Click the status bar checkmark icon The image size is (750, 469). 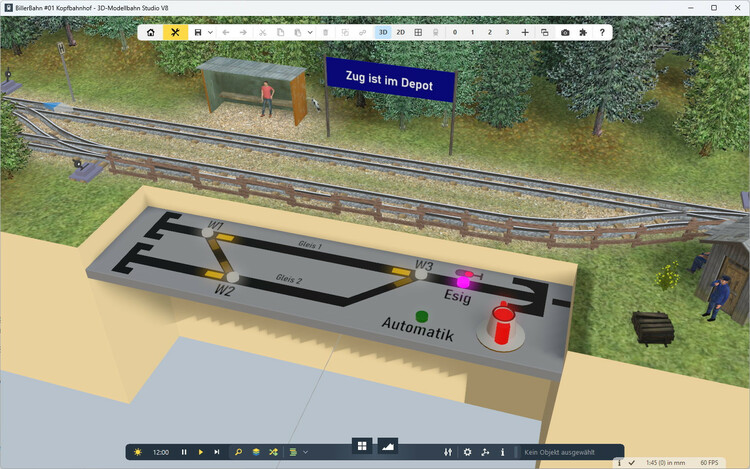click(x=631, y=463)
